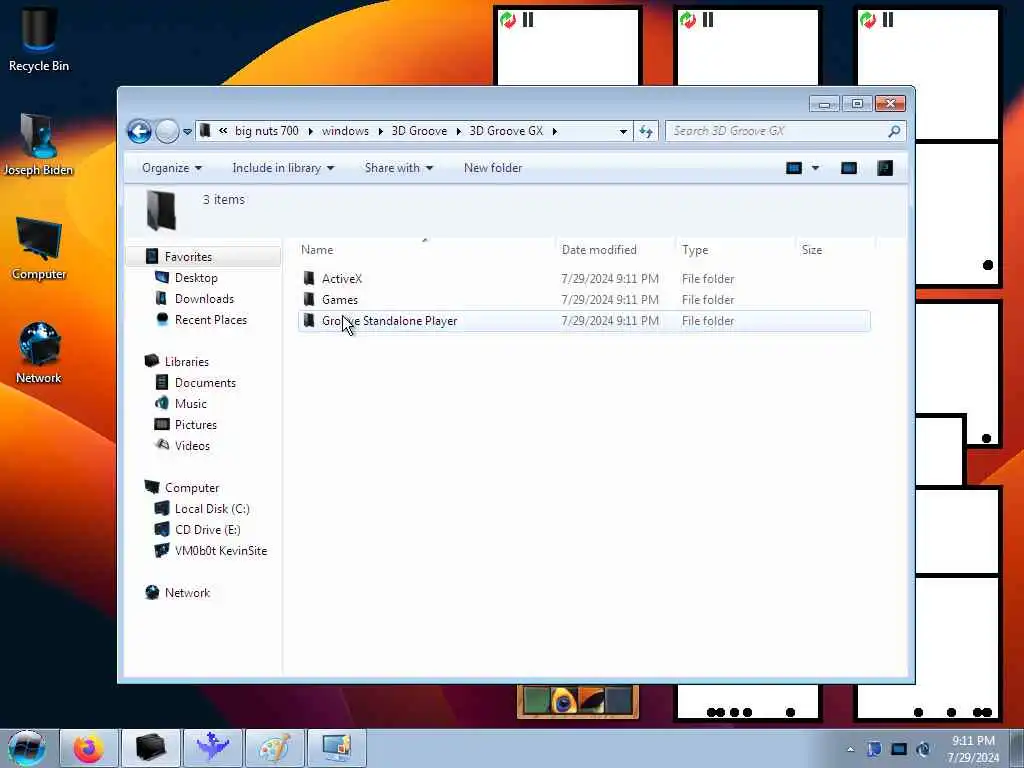The height and width of the screenshot is (768, 1024).
Task: Open the Organize menu
Action: tap(172, 168)
